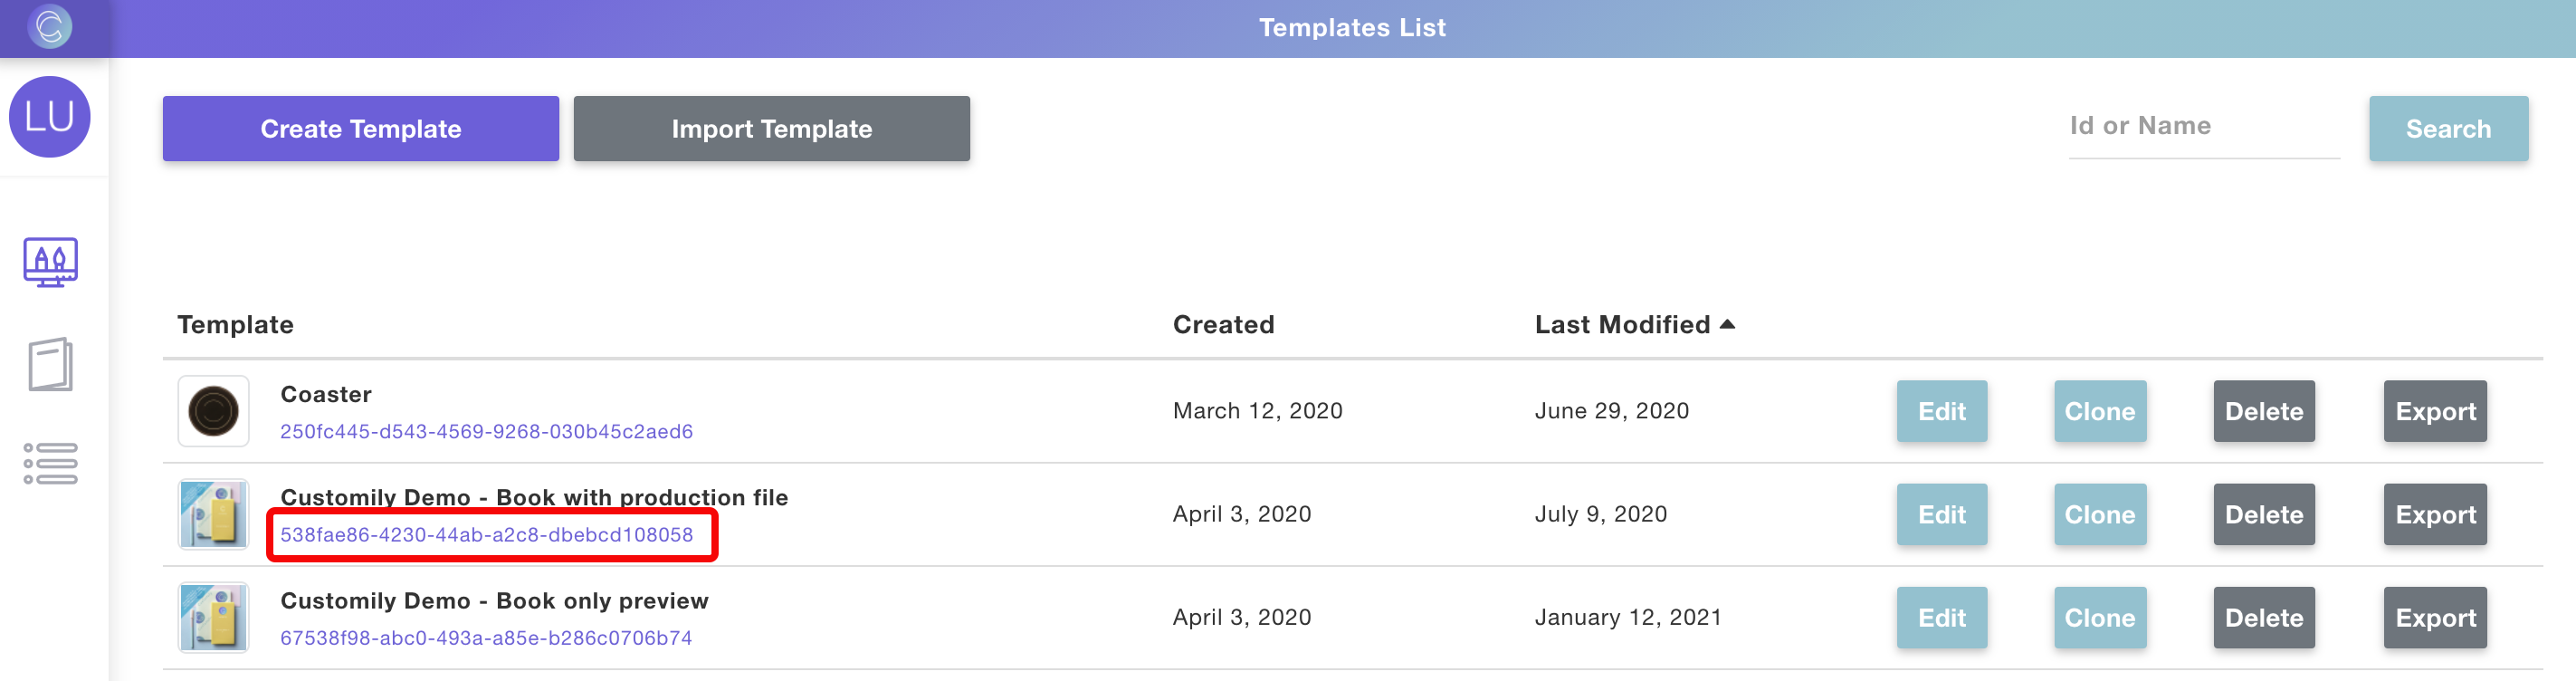Focus the Id or Name search field
The image size is (2576, 681).
[x=2203, y=127]
